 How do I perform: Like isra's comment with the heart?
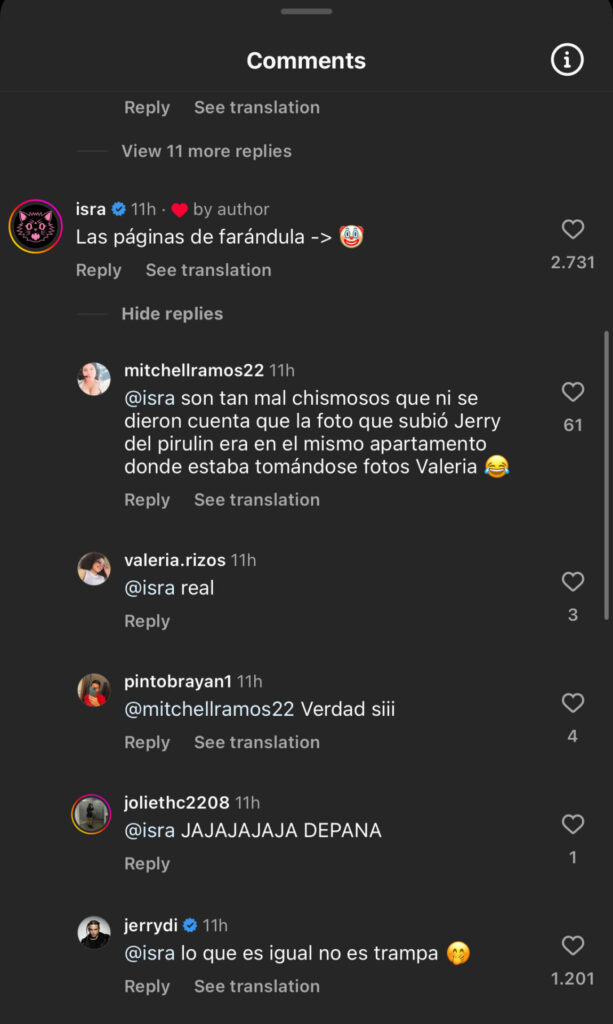pos(573,230)
